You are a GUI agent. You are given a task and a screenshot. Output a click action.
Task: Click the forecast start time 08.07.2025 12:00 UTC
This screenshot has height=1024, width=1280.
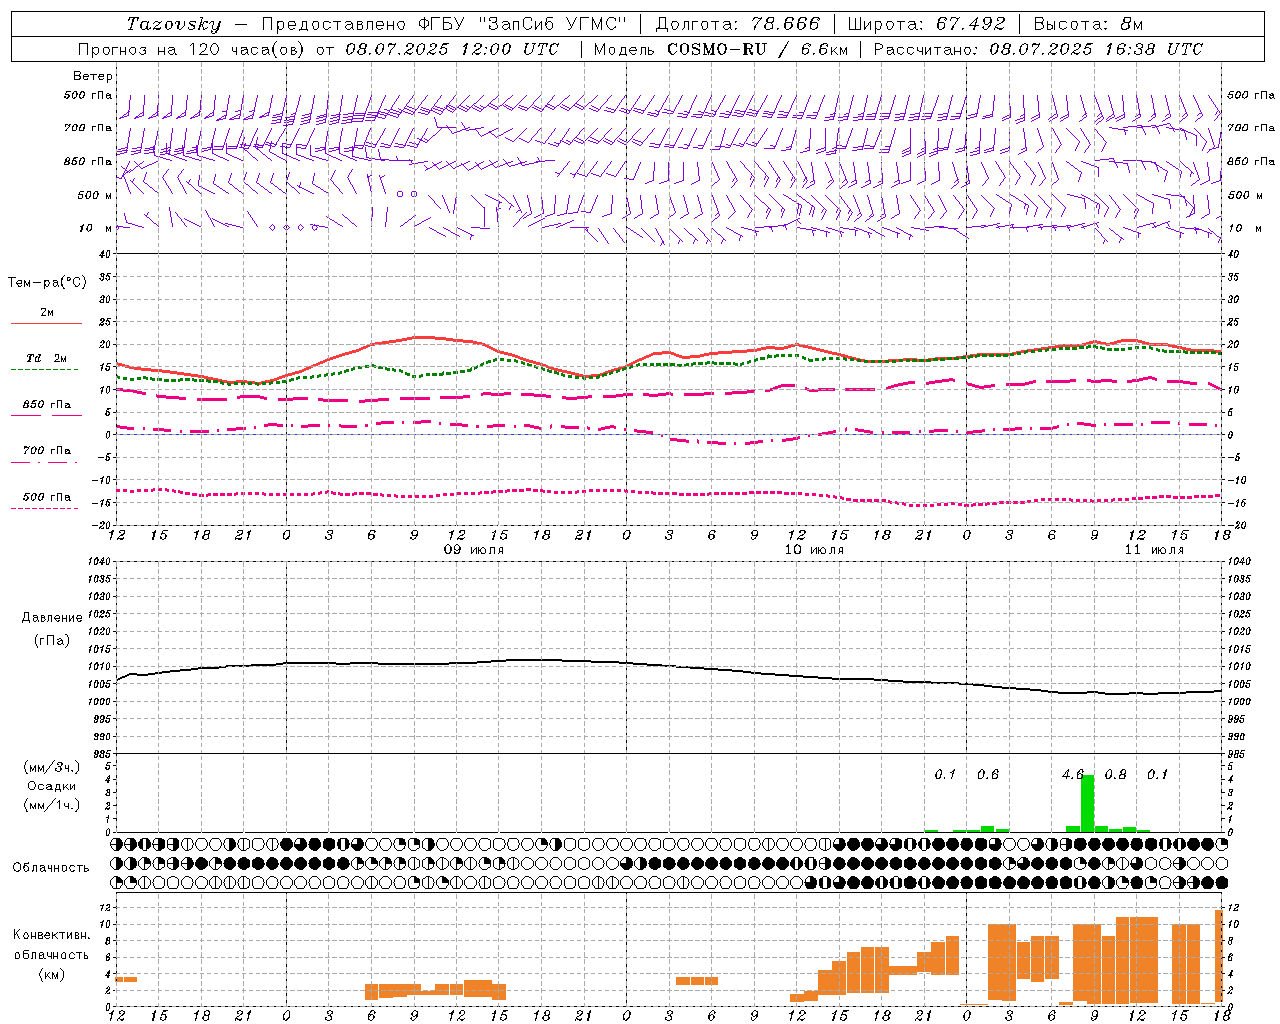452,49
